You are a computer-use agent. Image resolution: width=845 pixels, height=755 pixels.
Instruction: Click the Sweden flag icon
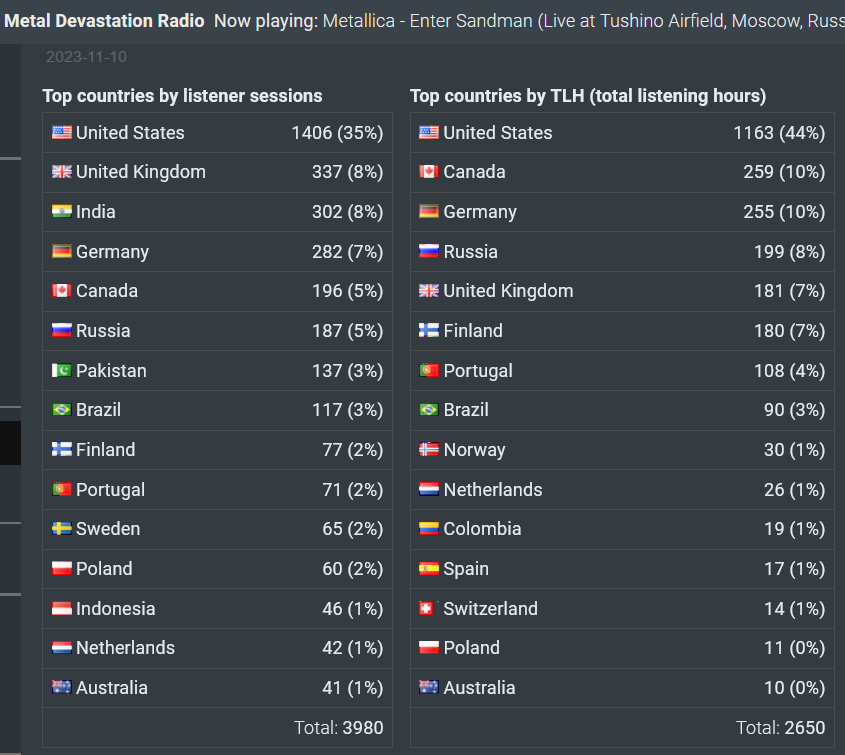pos(61,528)
